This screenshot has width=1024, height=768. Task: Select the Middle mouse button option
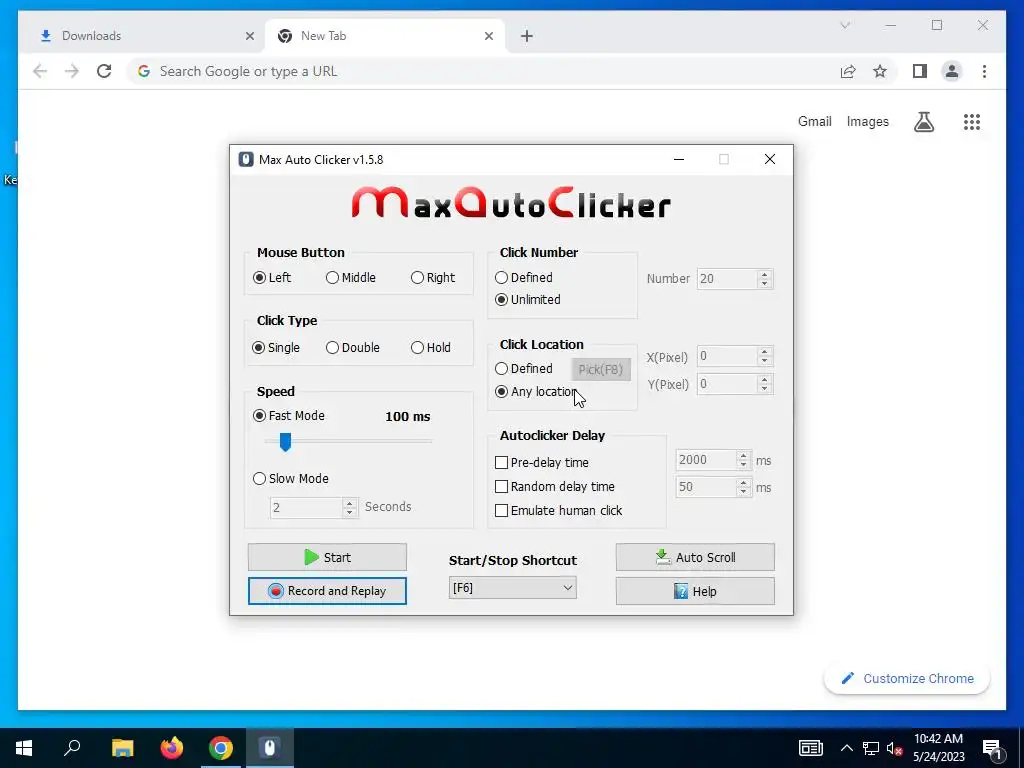(x=351, y=278)
